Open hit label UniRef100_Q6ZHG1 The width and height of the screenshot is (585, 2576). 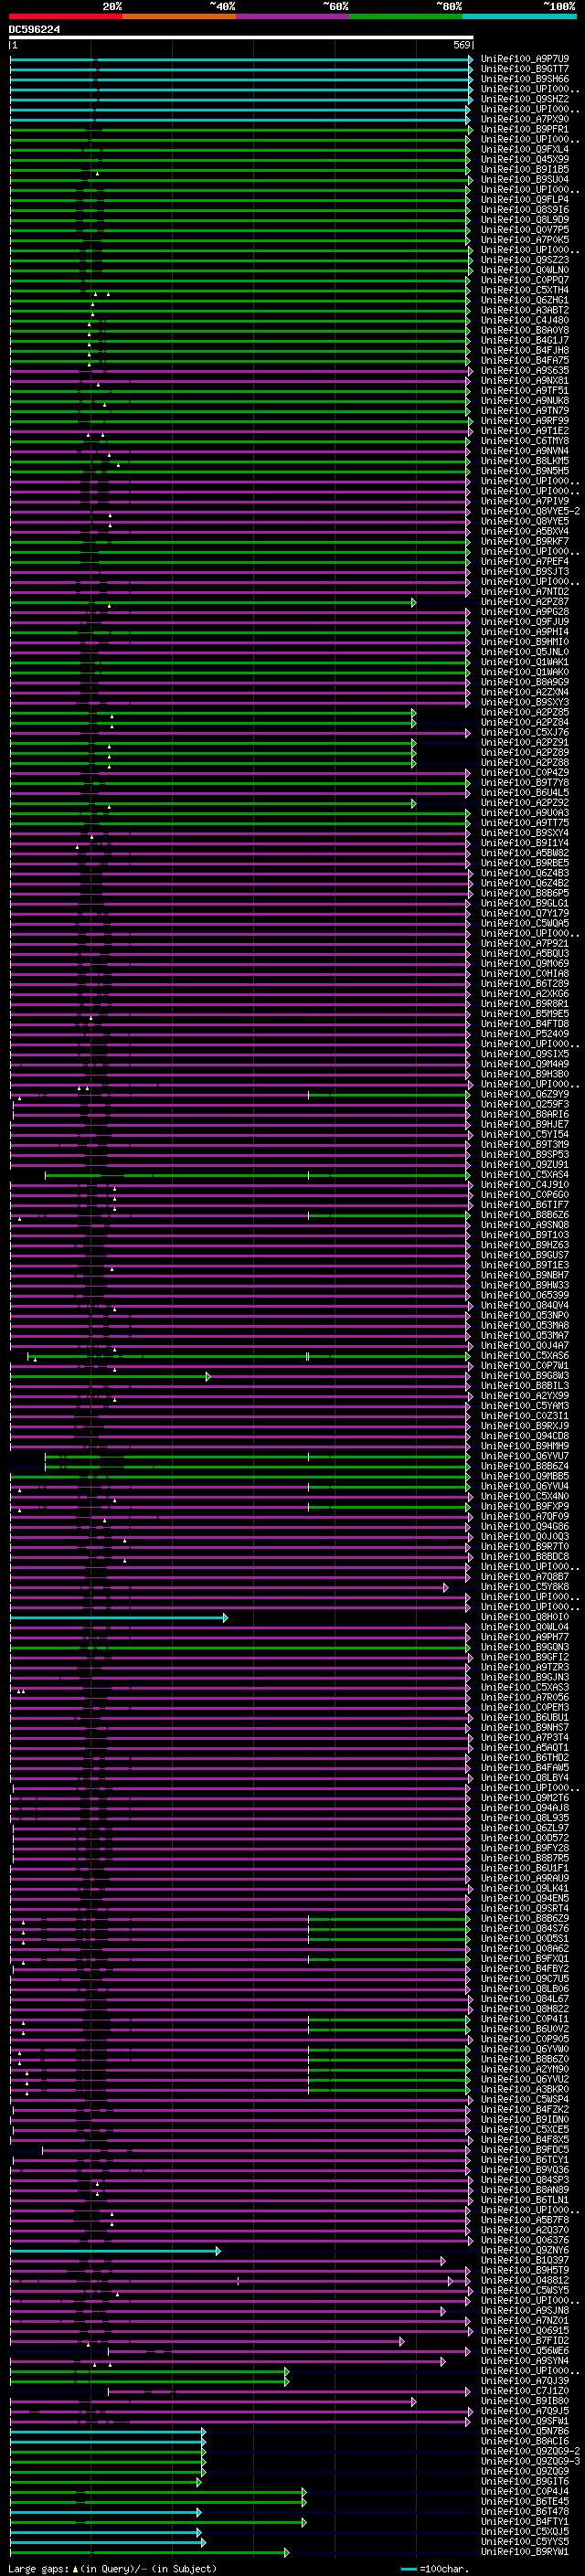point(525,300)
